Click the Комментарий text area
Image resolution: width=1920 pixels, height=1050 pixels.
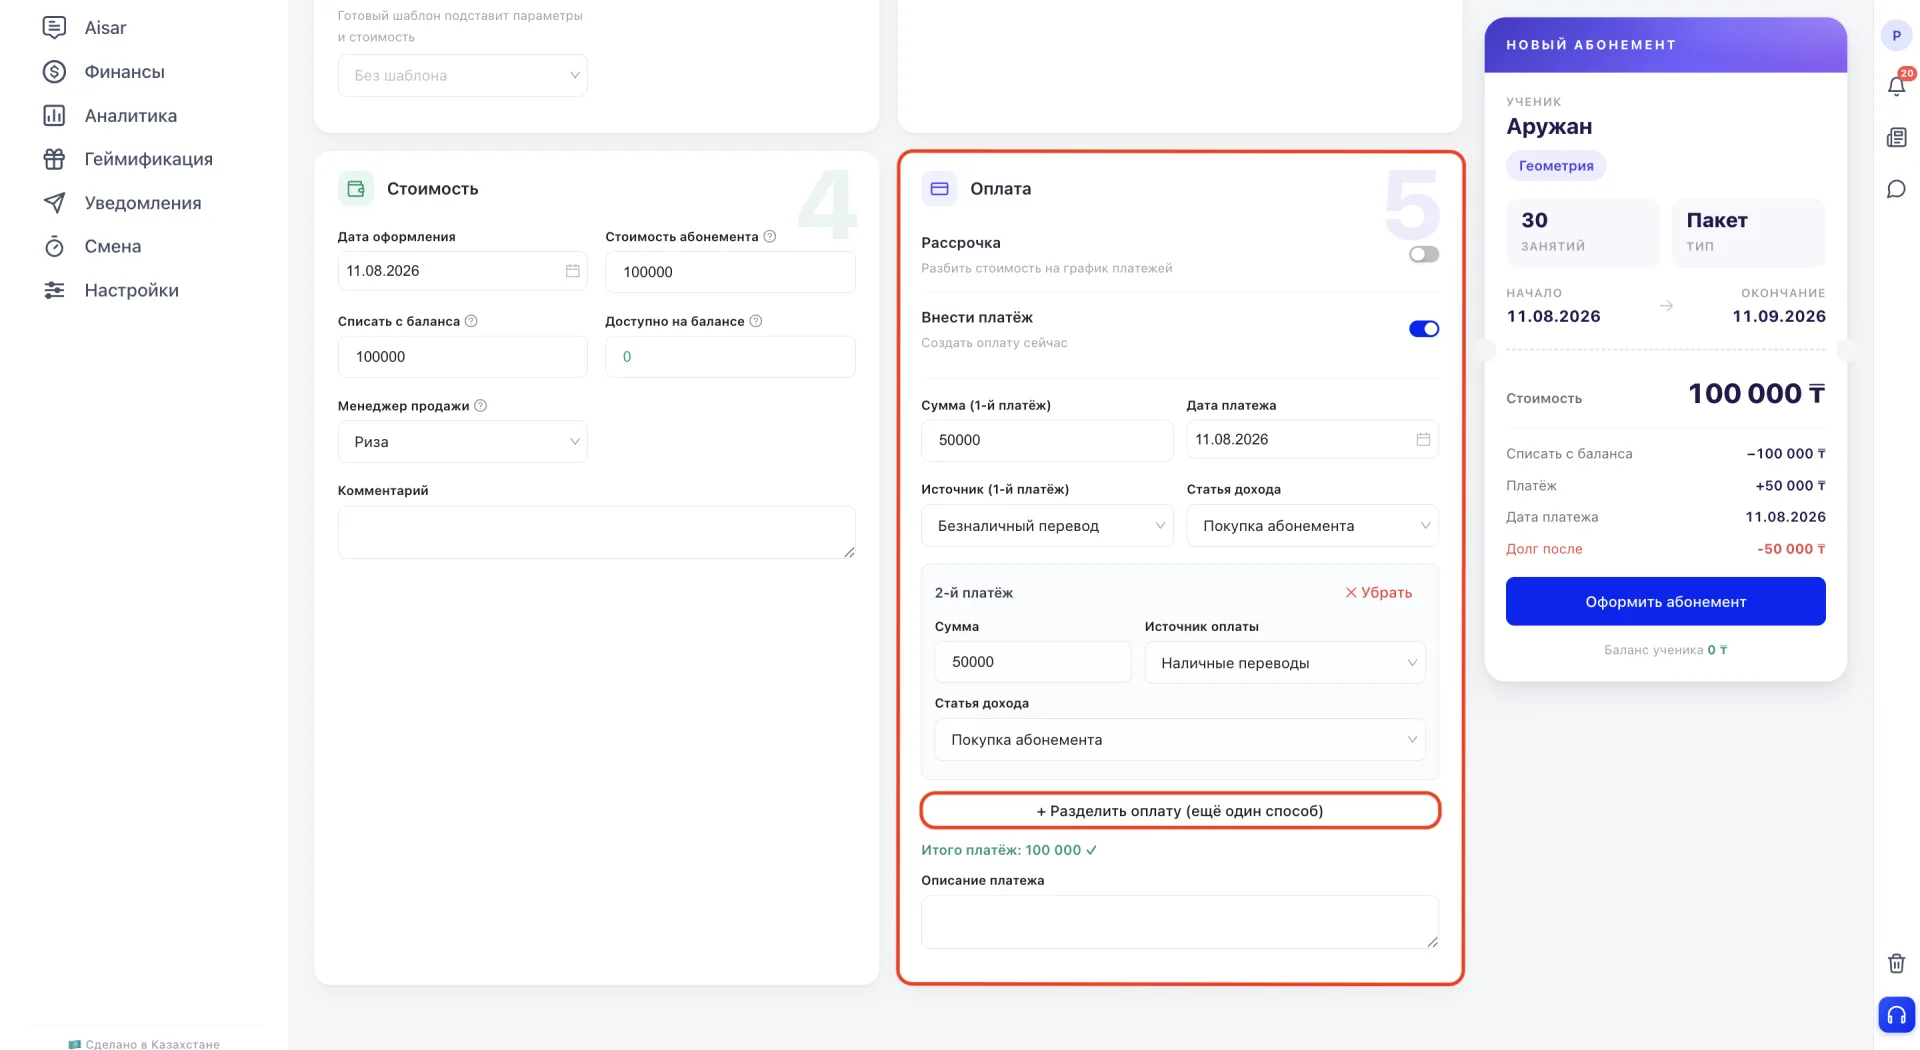(597, 532)
